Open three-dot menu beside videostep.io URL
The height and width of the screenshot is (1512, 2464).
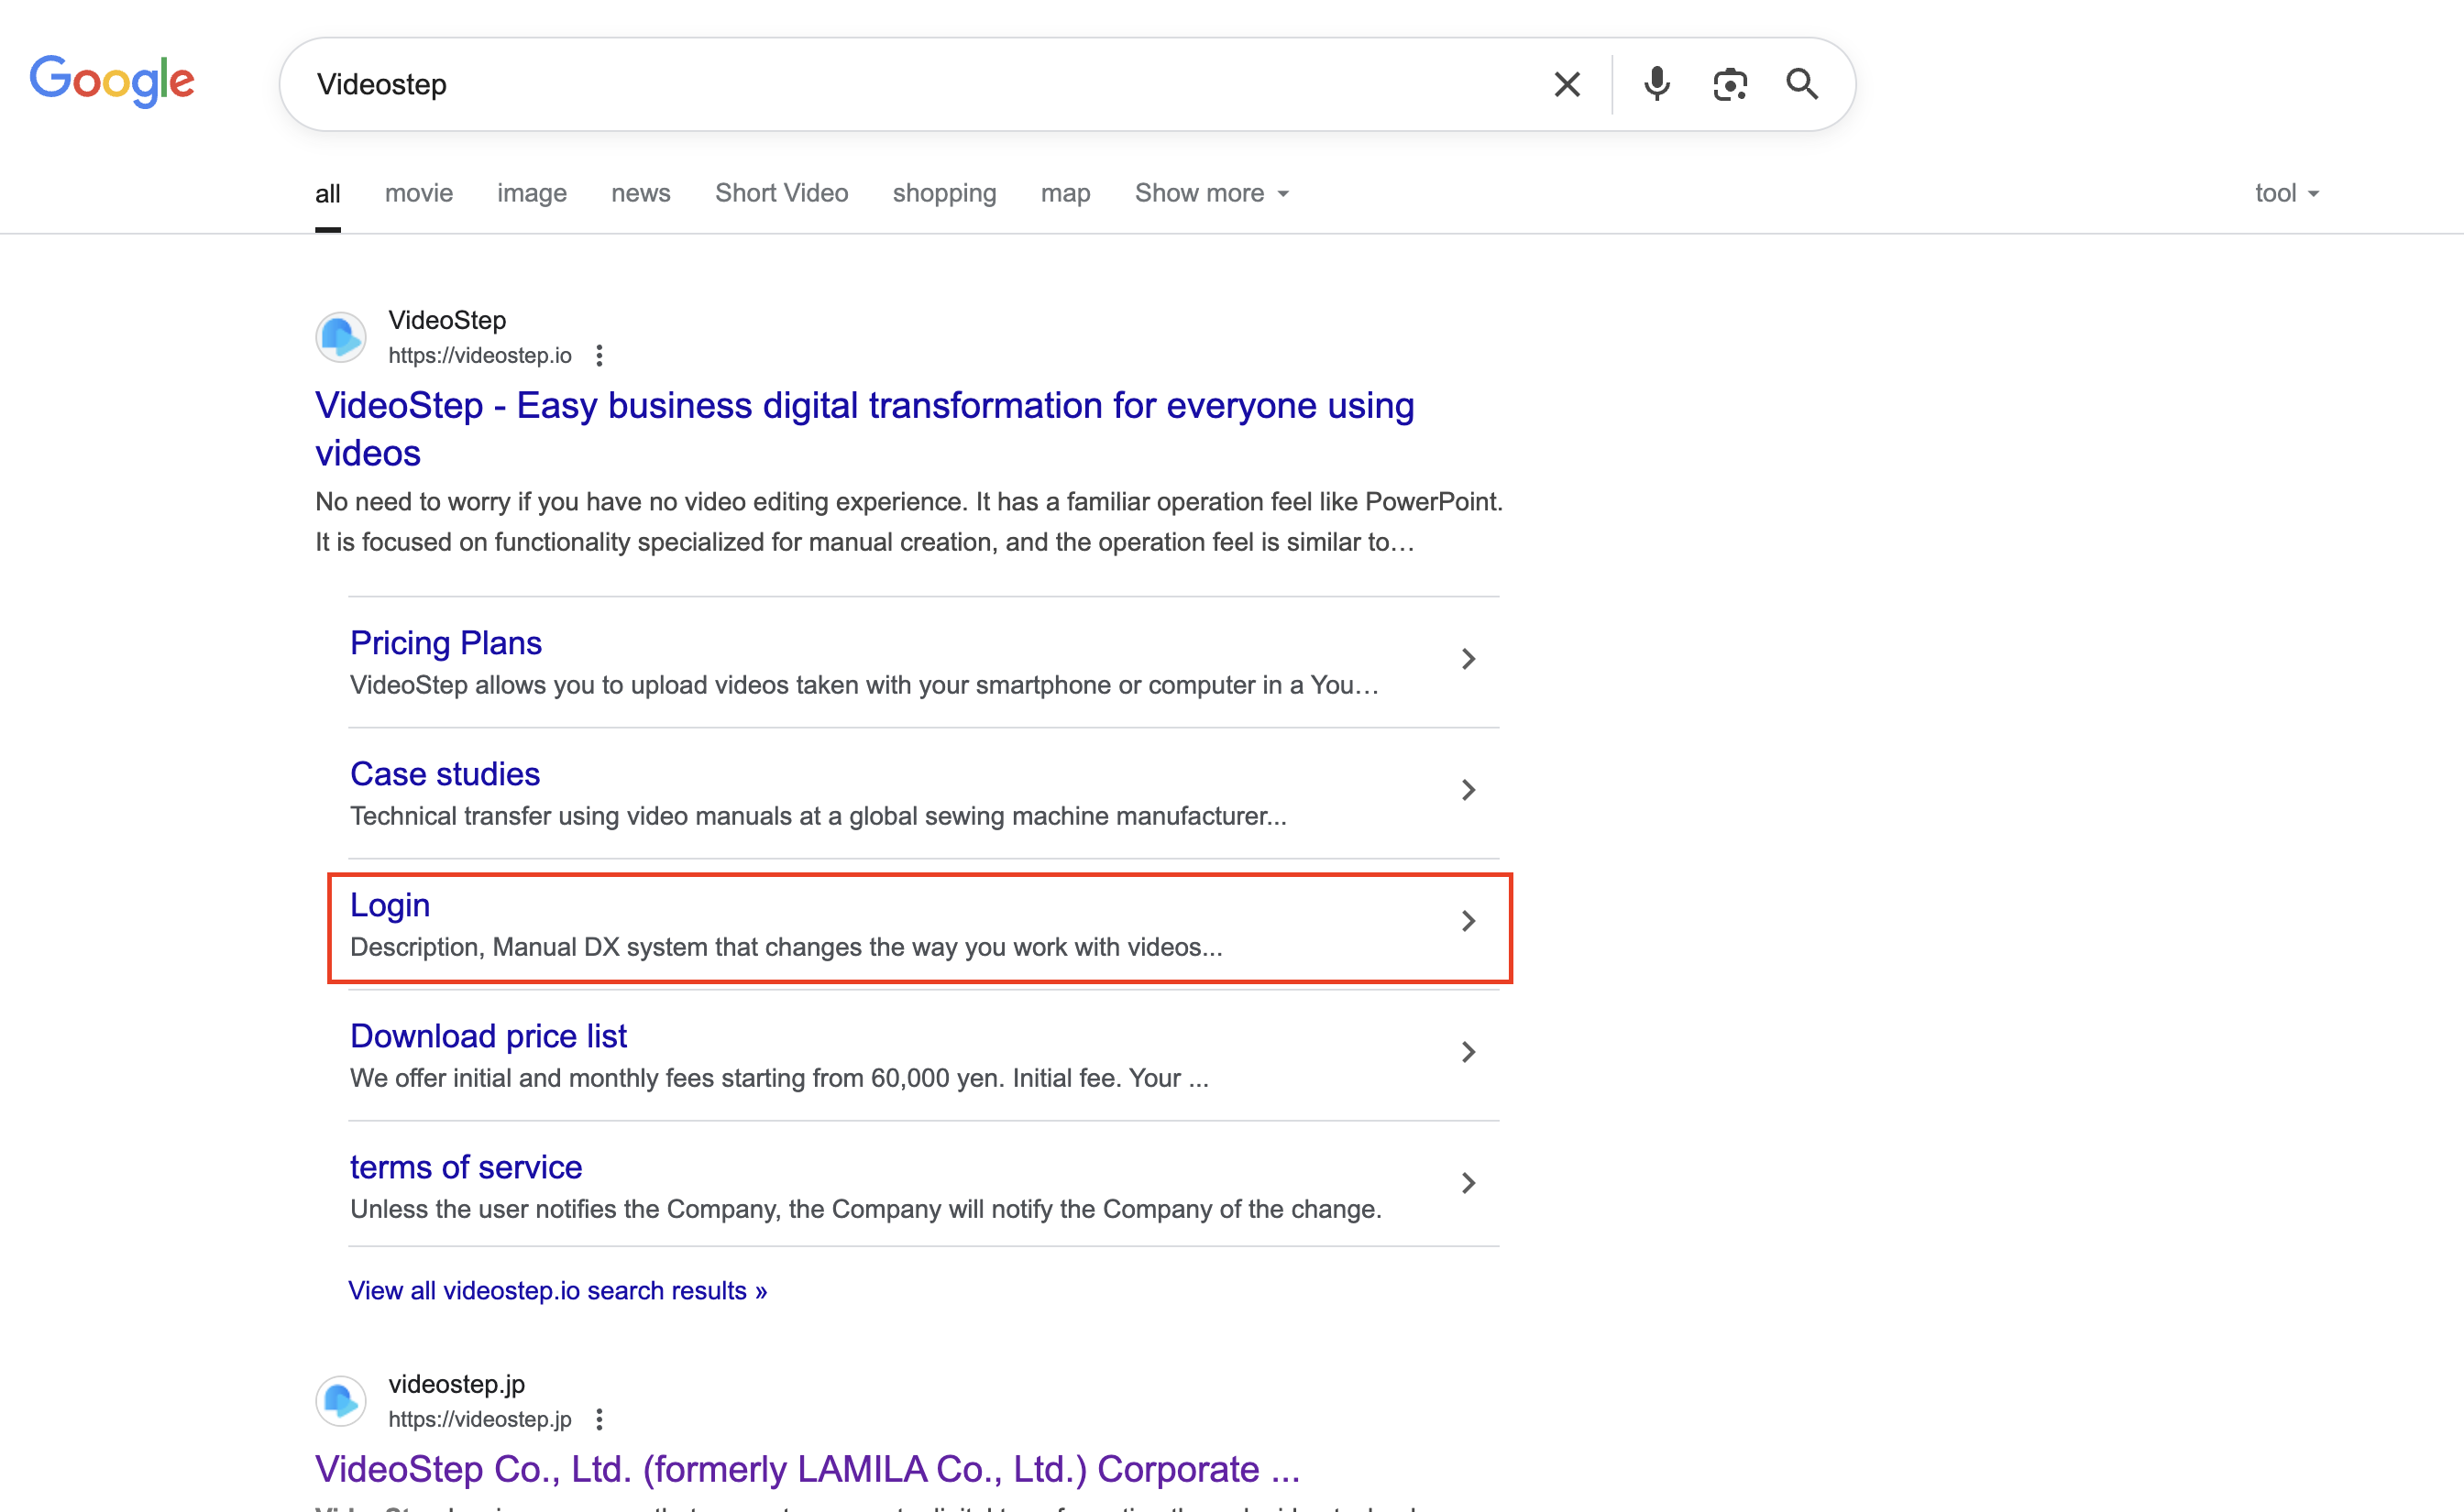(x=599, y=356)
